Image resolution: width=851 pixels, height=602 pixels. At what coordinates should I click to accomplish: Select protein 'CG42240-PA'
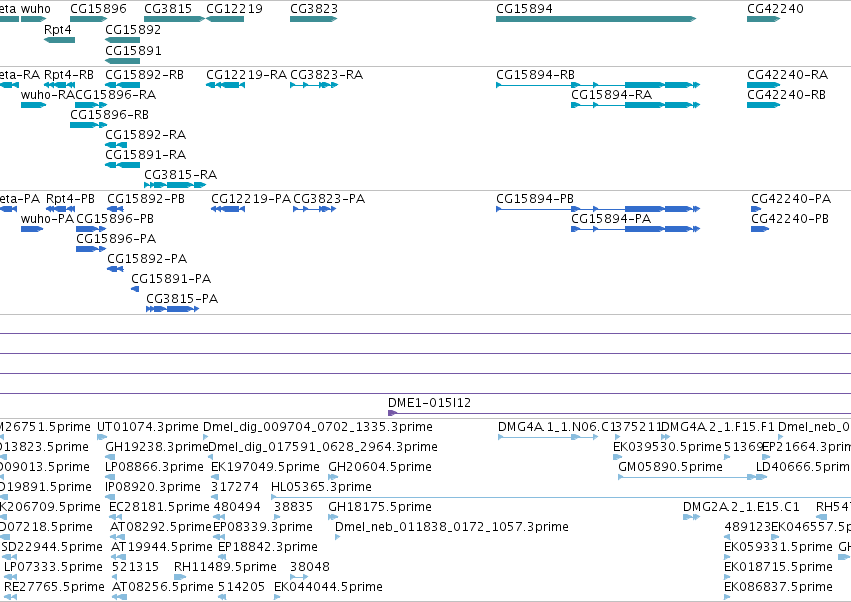coord(791,199)
